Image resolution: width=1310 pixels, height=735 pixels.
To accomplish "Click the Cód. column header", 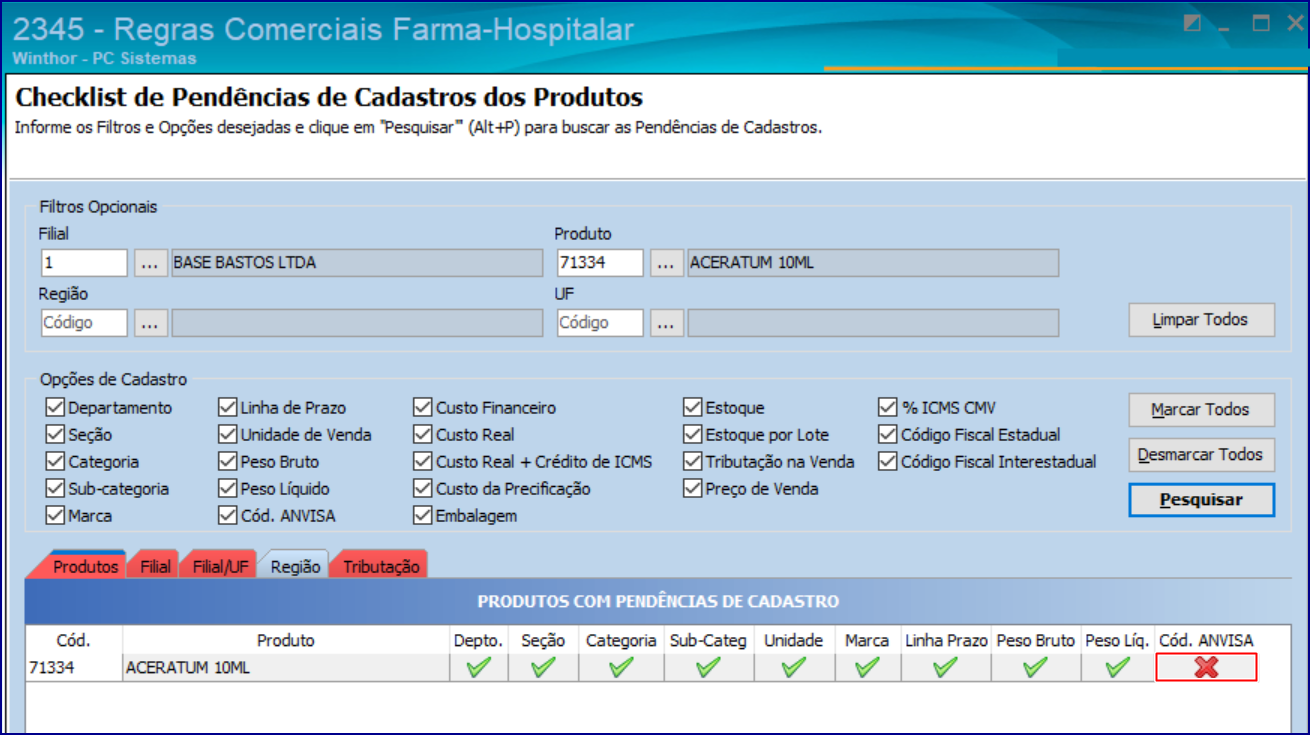I will 74,641.
